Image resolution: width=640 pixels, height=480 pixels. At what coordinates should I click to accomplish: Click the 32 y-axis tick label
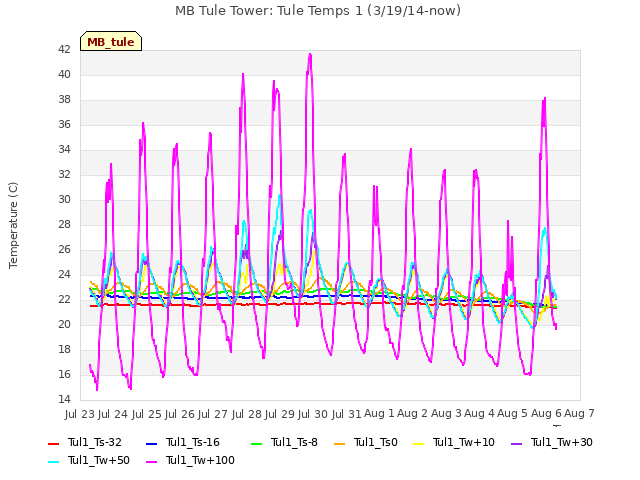tap(64, 174)
